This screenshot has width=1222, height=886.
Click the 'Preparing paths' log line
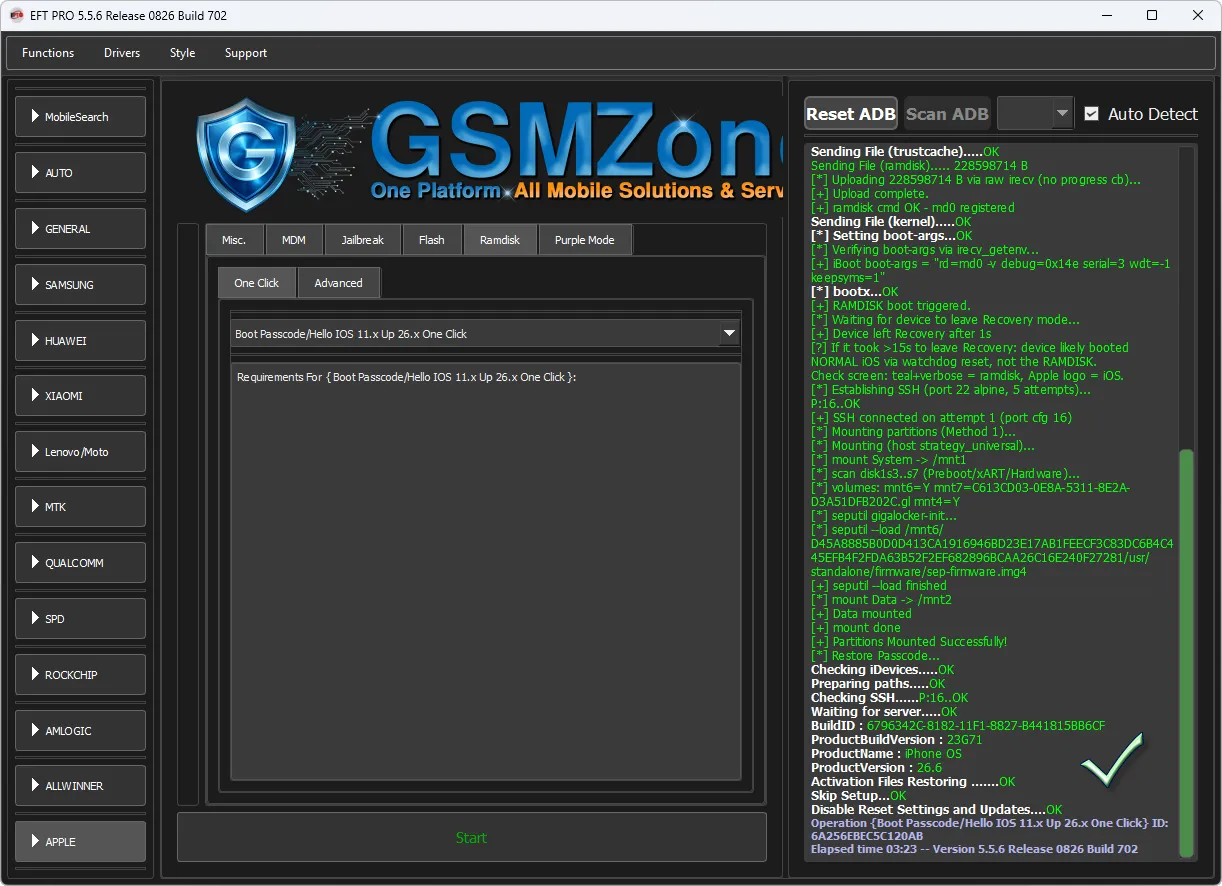click(x=878, y=684)
